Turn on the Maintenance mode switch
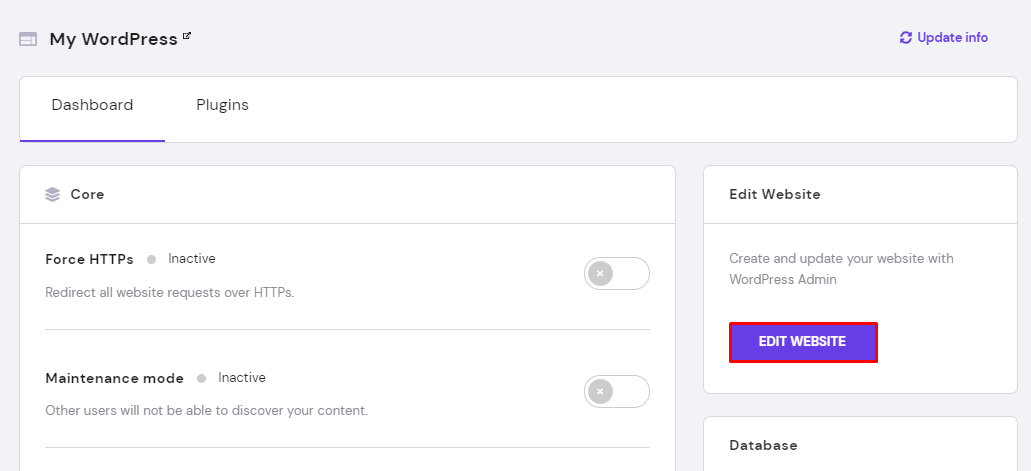The height and width of the screenshot is (471, 1031). click(x=616, y=391)
